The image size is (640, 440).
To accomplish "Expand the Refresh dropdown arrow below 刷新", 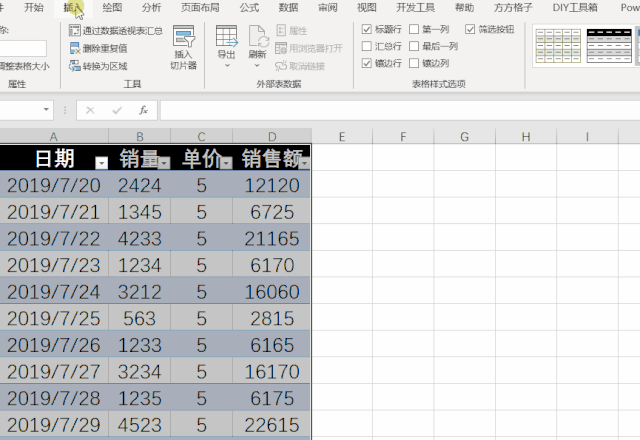I will coord(257,65).
